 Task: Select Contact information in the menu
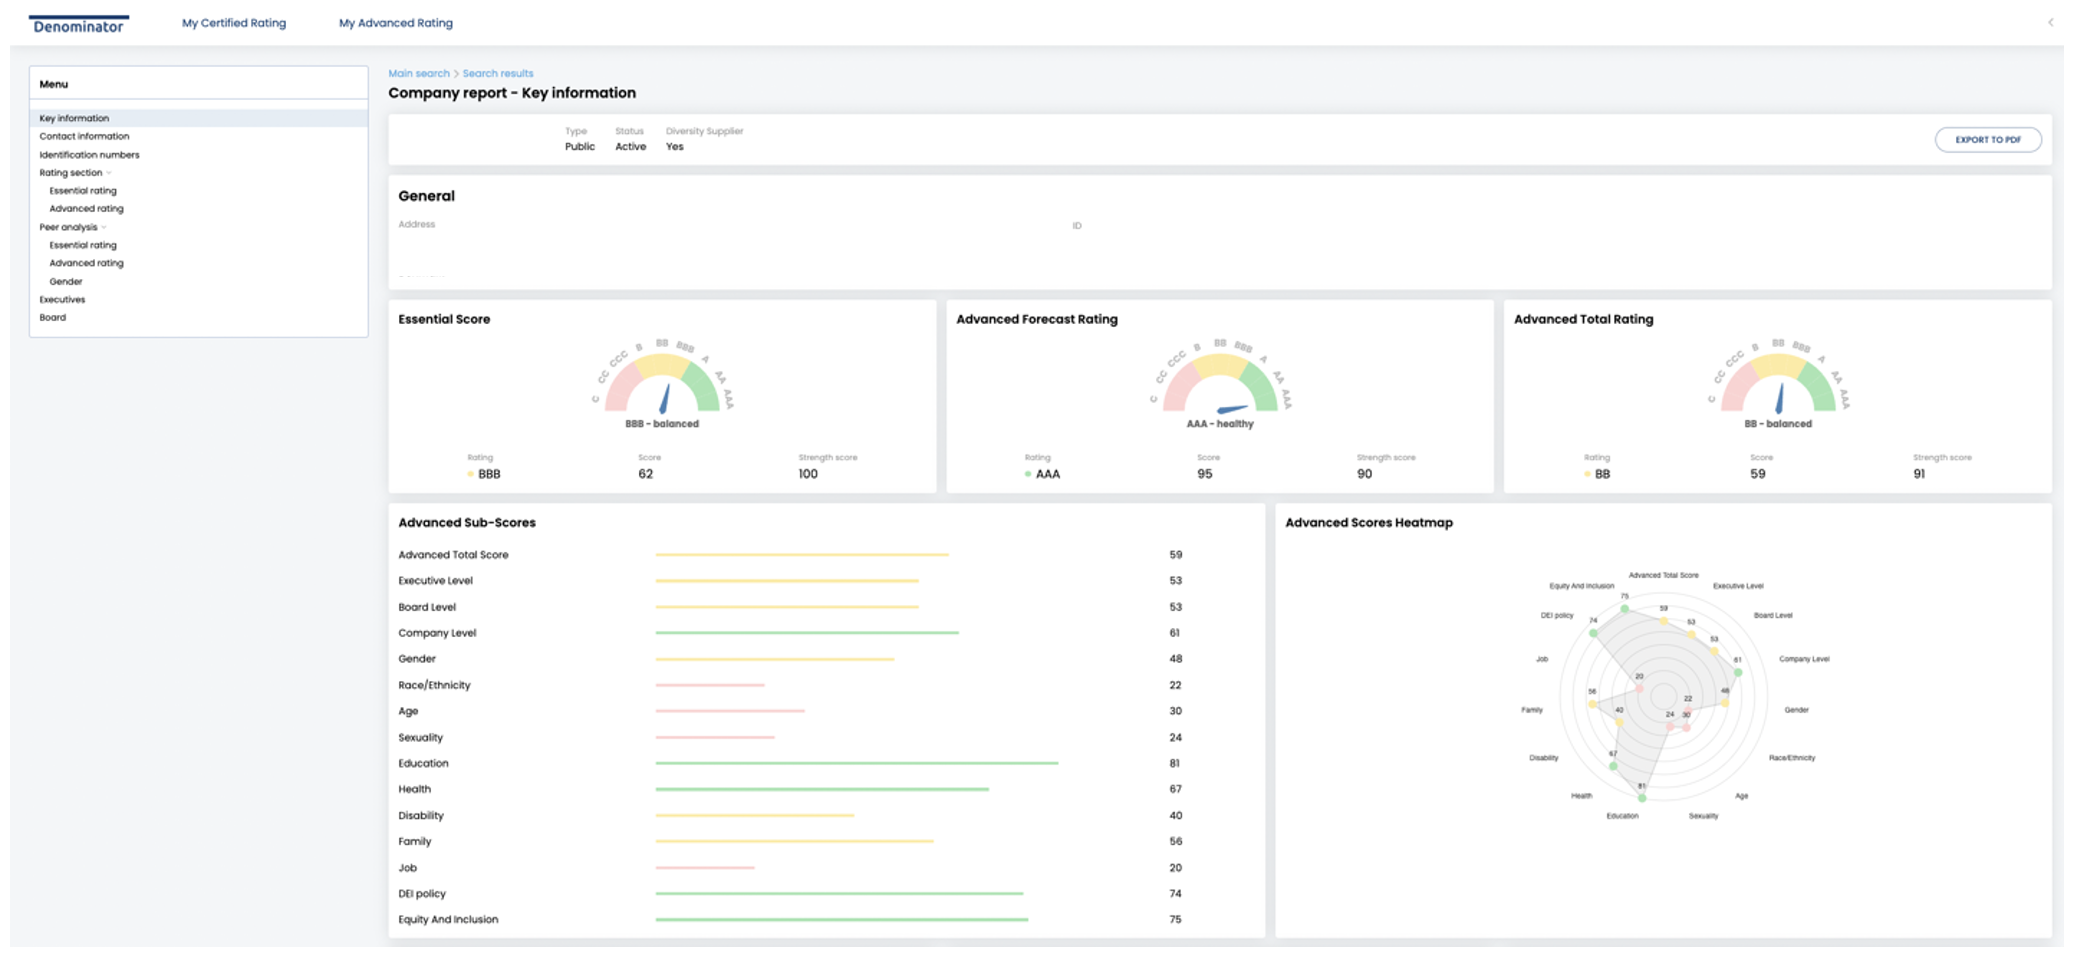84,136
